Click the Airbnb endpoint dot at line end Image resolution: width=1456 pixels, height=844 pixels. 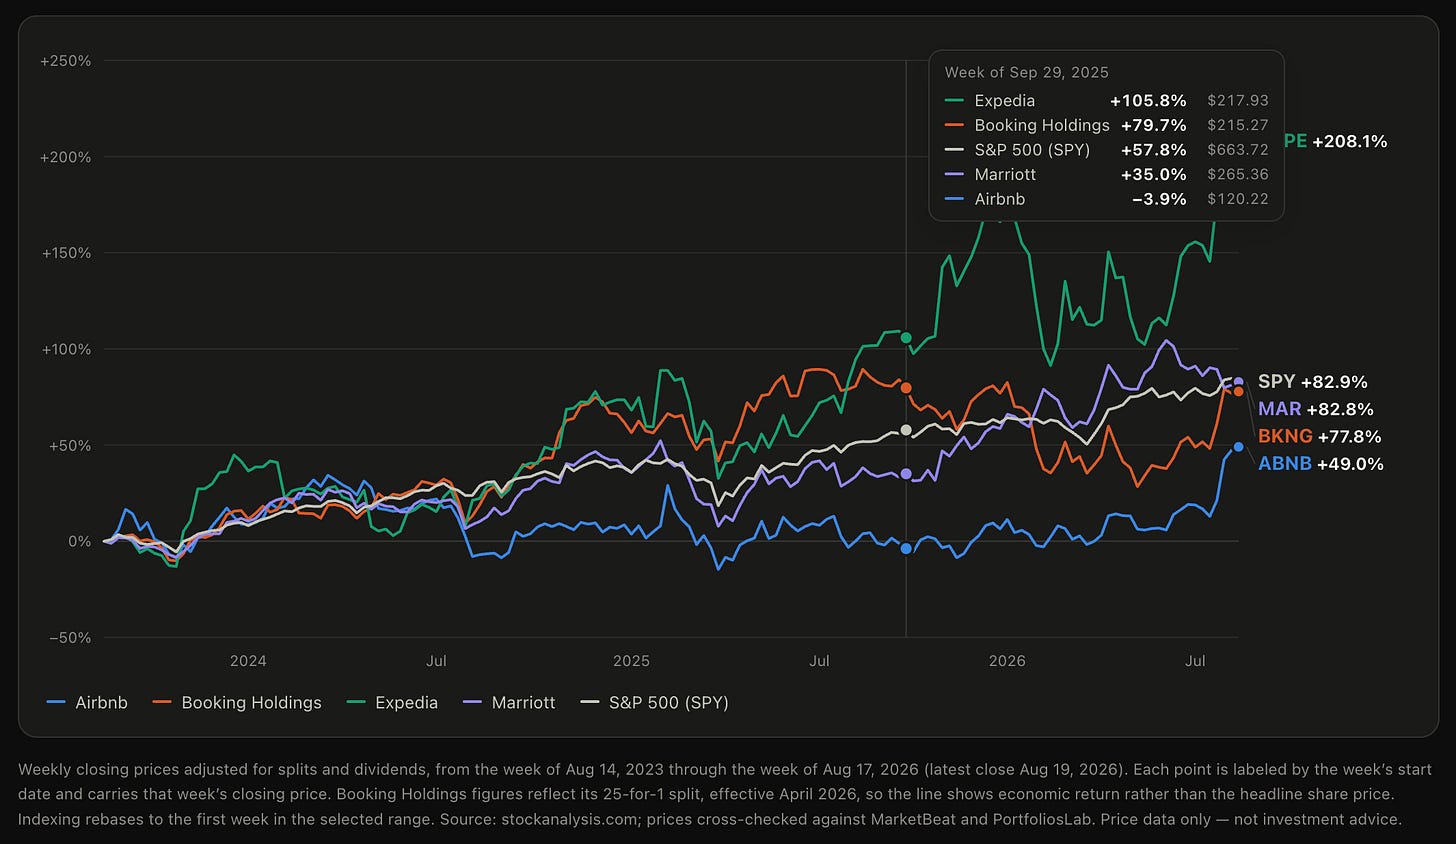1238,447
